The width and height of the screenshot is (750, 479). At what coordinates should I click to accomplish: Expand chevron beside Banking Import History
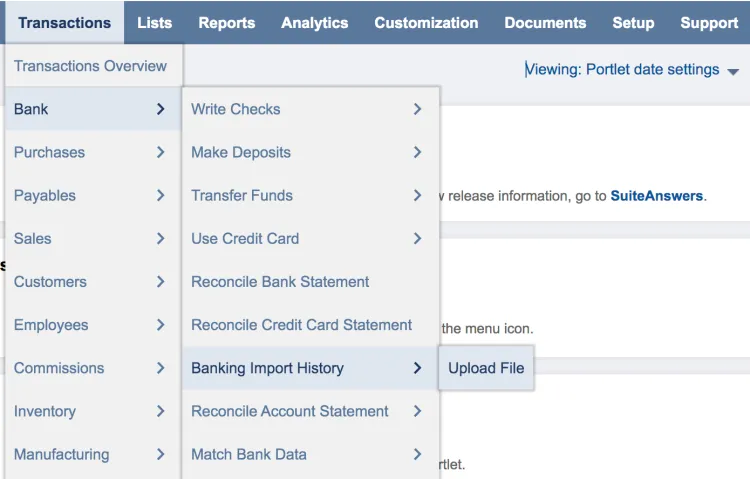(418, 368)
